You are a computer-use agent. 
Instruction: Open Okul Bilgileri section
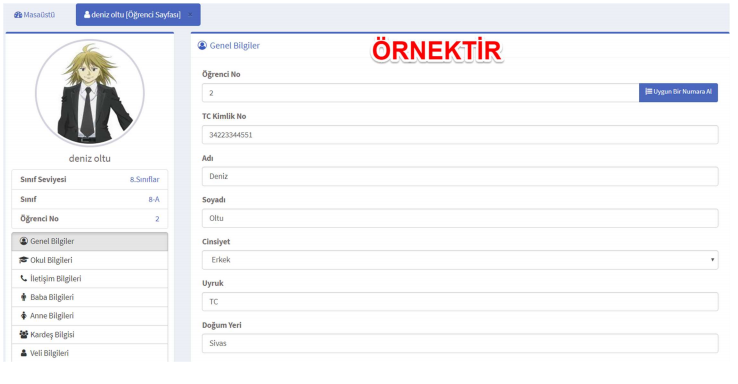point(89,260)
